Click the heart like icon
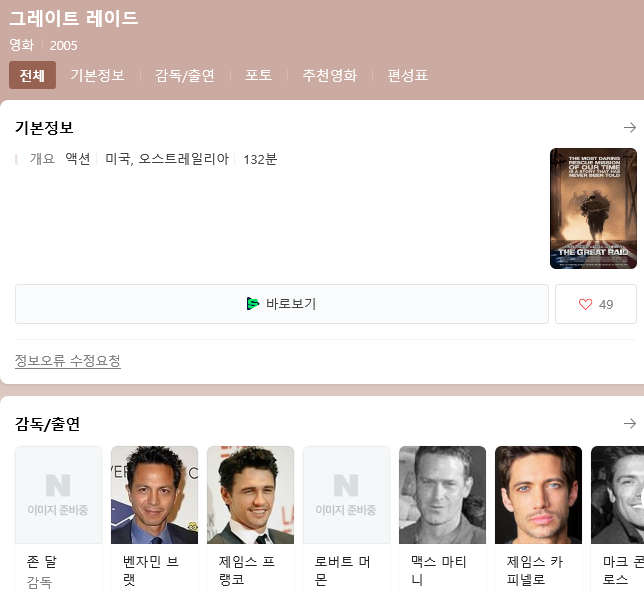Screen dimensions: 644x592 585,304
